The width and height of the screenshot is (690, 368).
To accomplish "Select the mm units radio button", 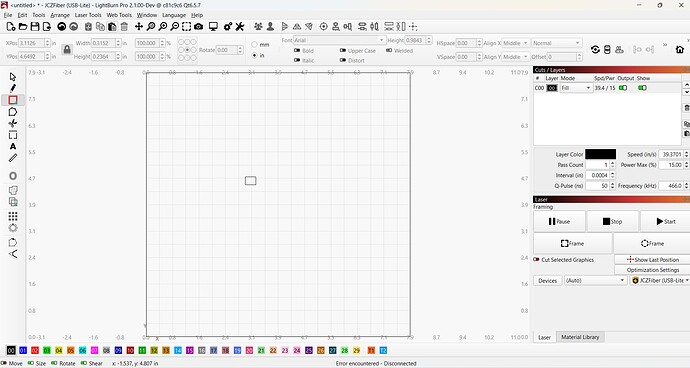I will point(254,44).
